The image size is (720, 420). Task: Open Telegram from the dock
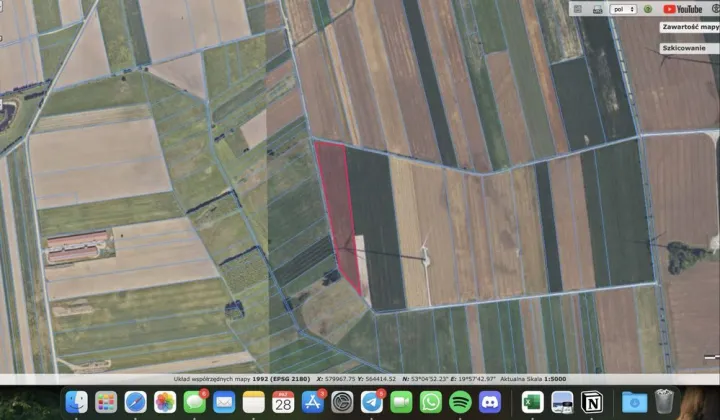(372, 402)
